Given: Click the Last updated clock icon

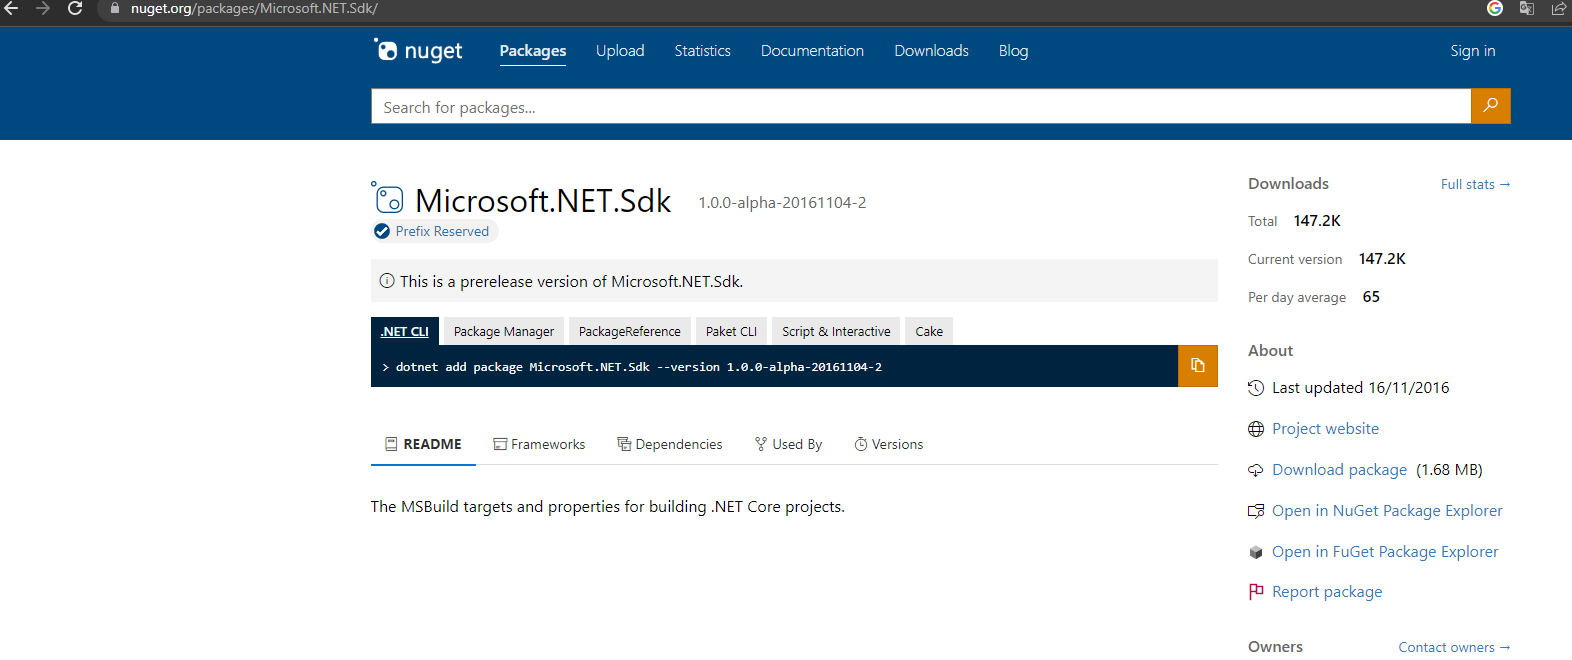Looking at the screenshot, I should 1256,388.
